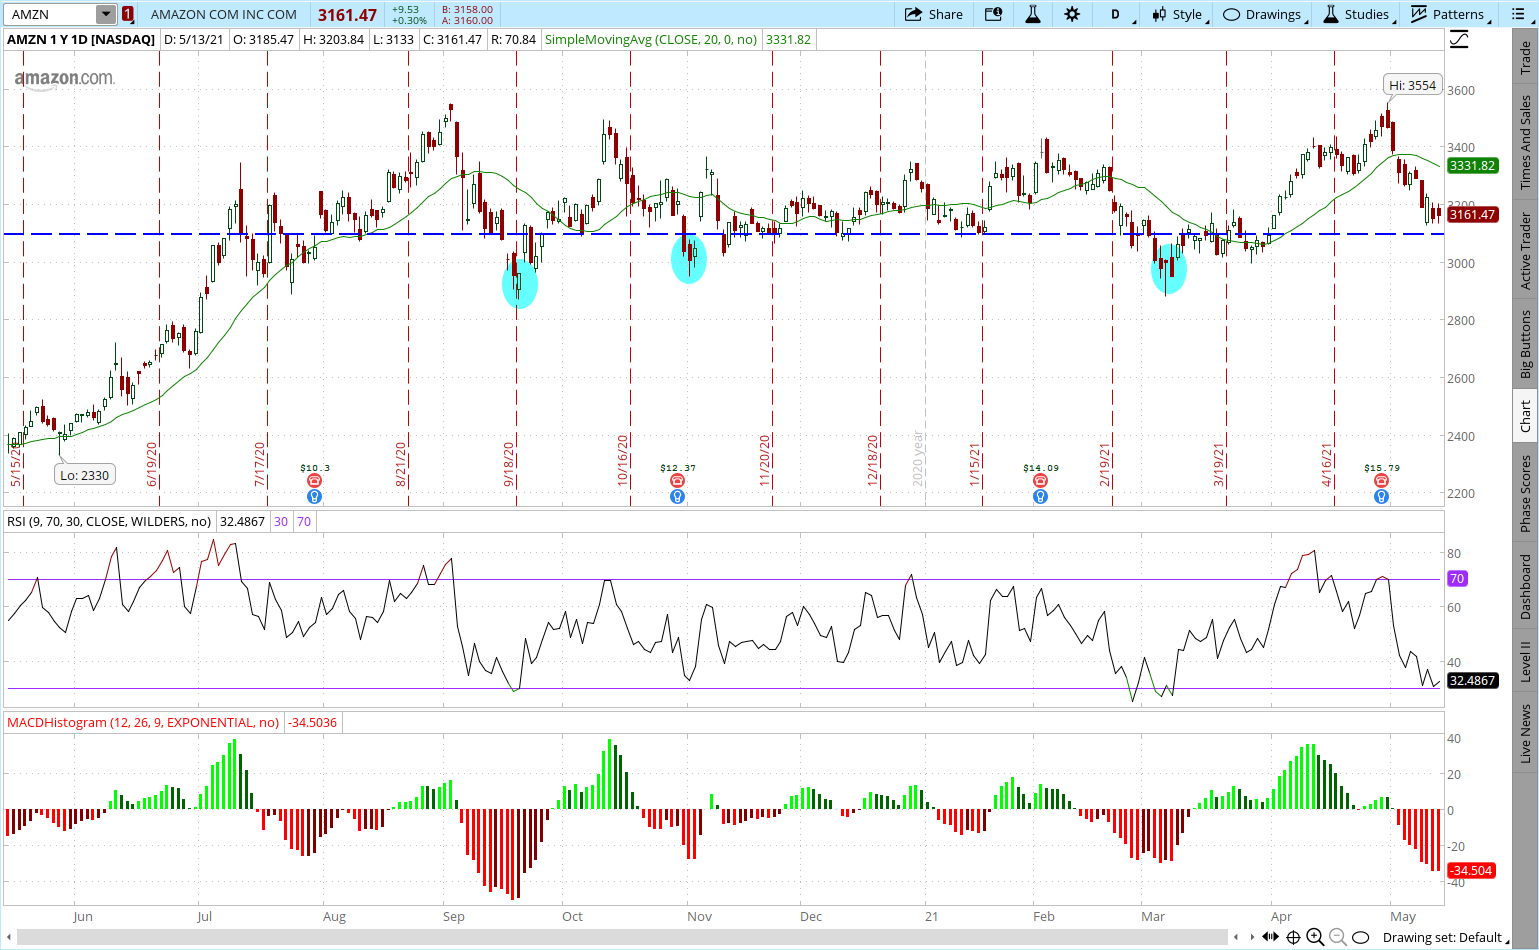Viewport: 1539px width, 950px height.
Task: Switch to the Active Trader side tab
Action: click(1525, 250)
